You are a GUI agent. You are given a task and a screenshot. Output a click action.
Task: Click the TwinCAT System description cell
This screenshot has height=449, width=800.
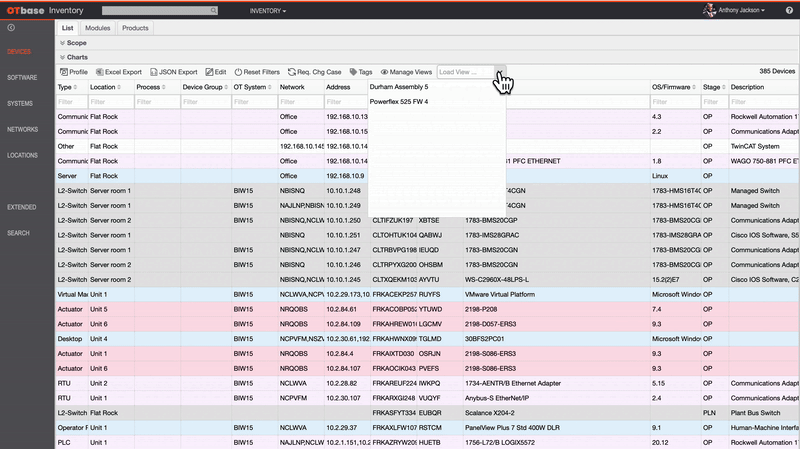(x=755, y=146)
